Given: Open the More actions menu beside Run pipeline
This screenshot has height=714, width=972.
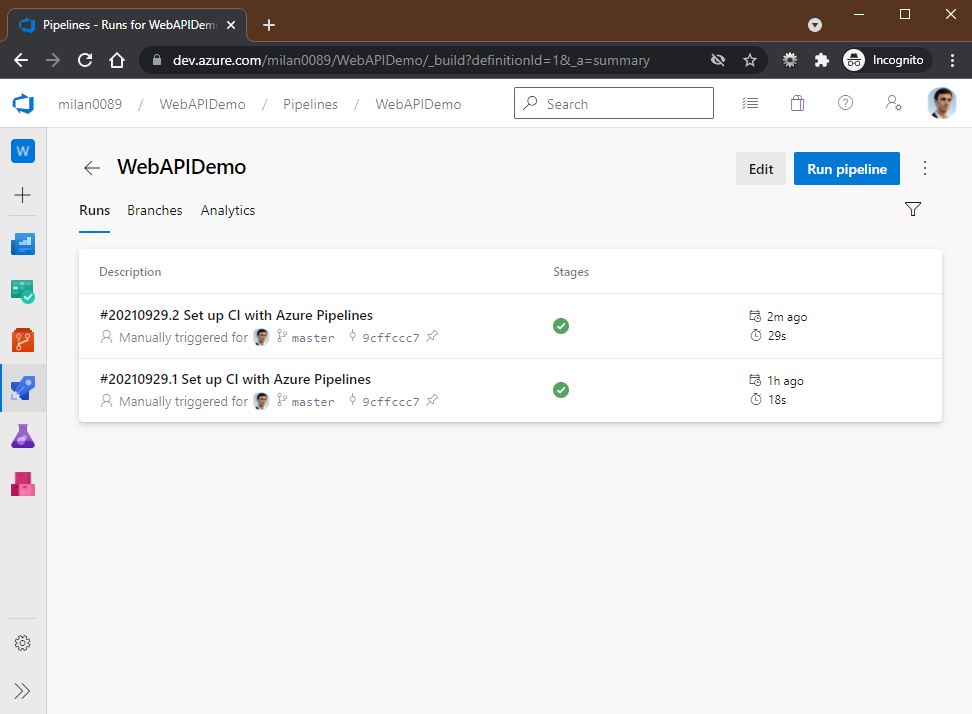Looking at the screenshot, I should 925,169.
